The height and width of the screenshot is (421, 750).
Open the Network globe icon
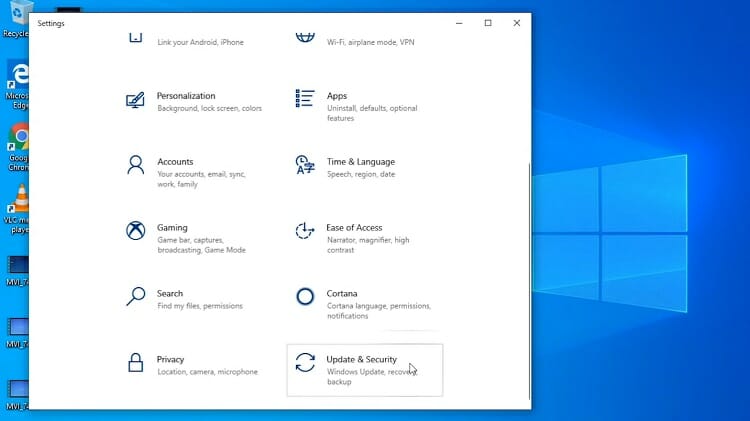pyautogui.click(x=305, y=37)
